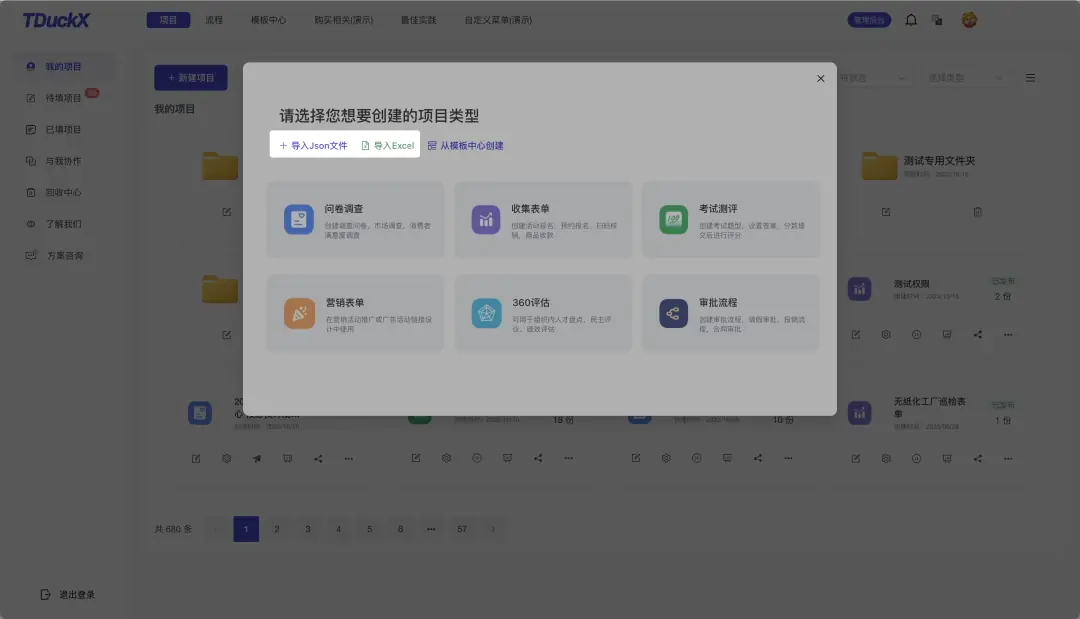
Task: Click the TDuckX logo
Action: tap(56, 20)
